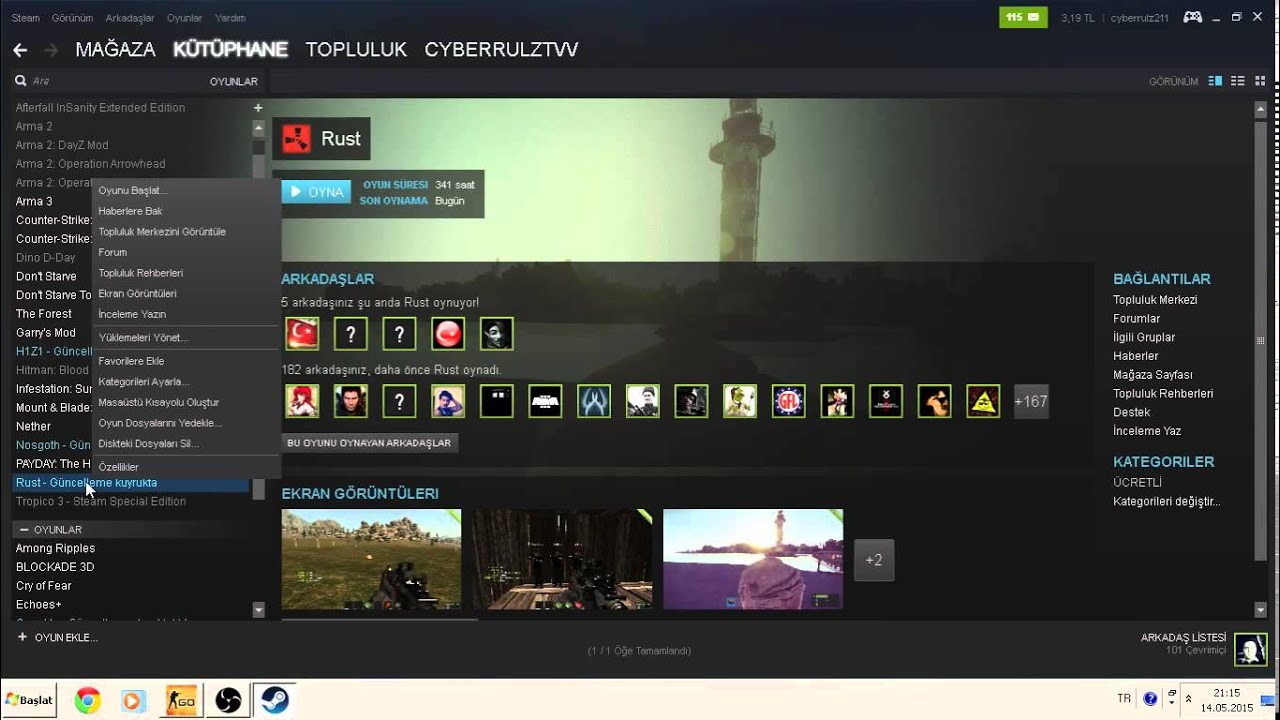Open first Rust screenshot thumbnail

pyautogui.click(x=371, y=559)
